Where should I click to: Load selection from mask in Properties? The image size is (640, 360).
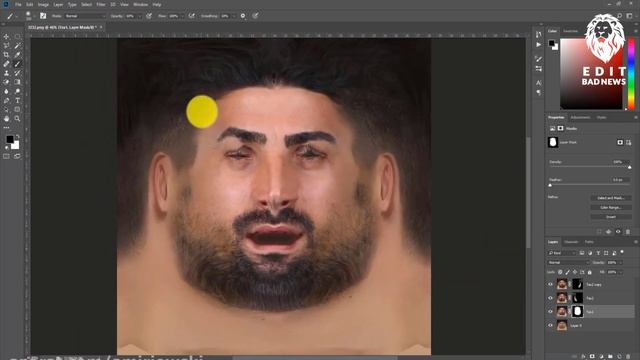pos(599,232)
